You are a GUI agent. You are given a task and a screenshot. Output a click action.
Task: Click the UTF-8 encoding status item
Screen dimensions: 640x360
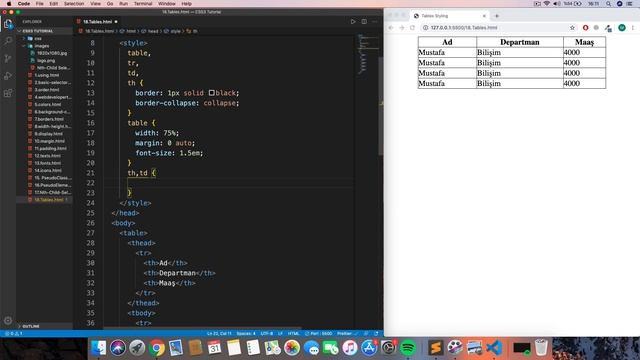click(x=267, y=333)
